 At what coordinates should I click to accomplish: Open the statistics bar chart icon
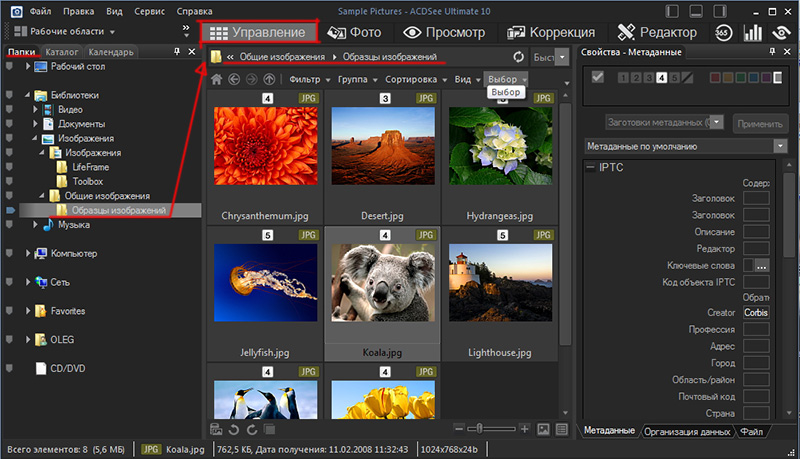(753, 33)
